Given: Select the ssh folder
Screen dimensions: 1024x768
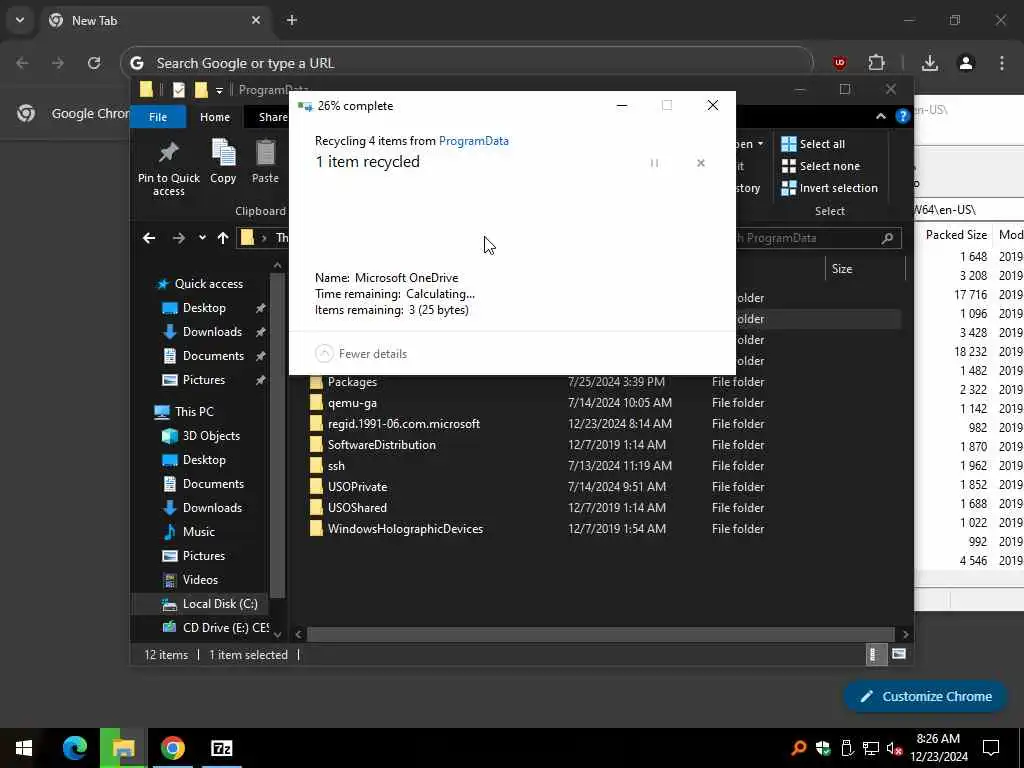Looking at the screenshot, I should click(x=336, y=466).
